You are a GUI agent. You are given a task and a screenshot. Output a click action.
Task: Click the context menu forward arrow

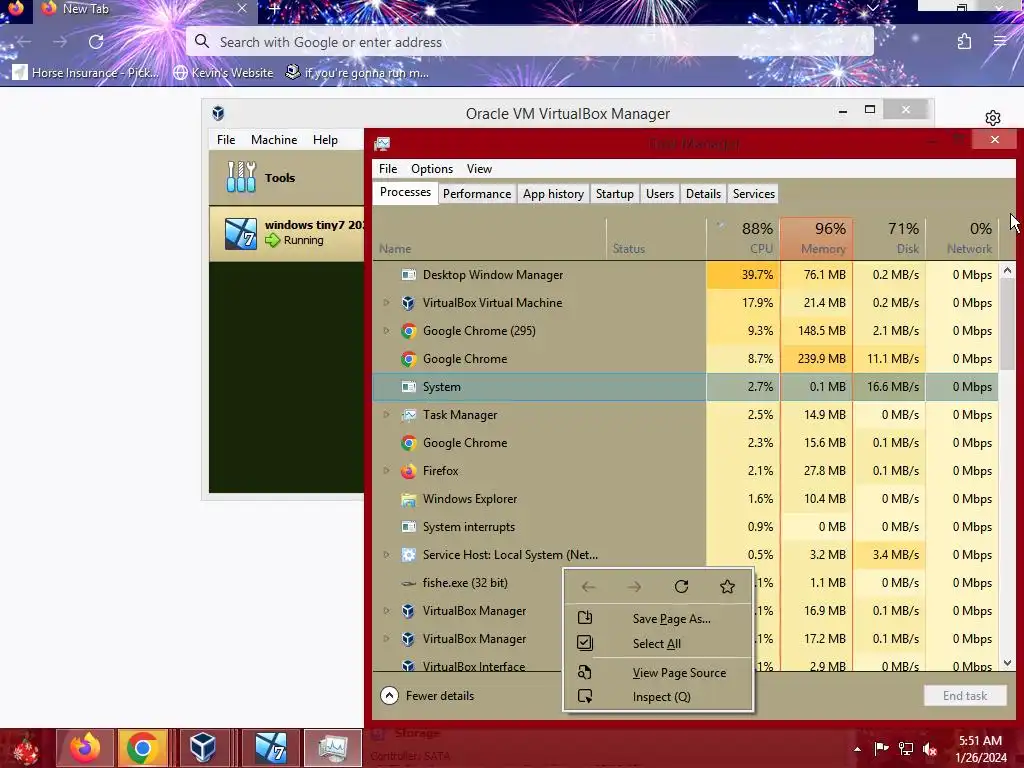pyautogui.click(x=634, y=586)
